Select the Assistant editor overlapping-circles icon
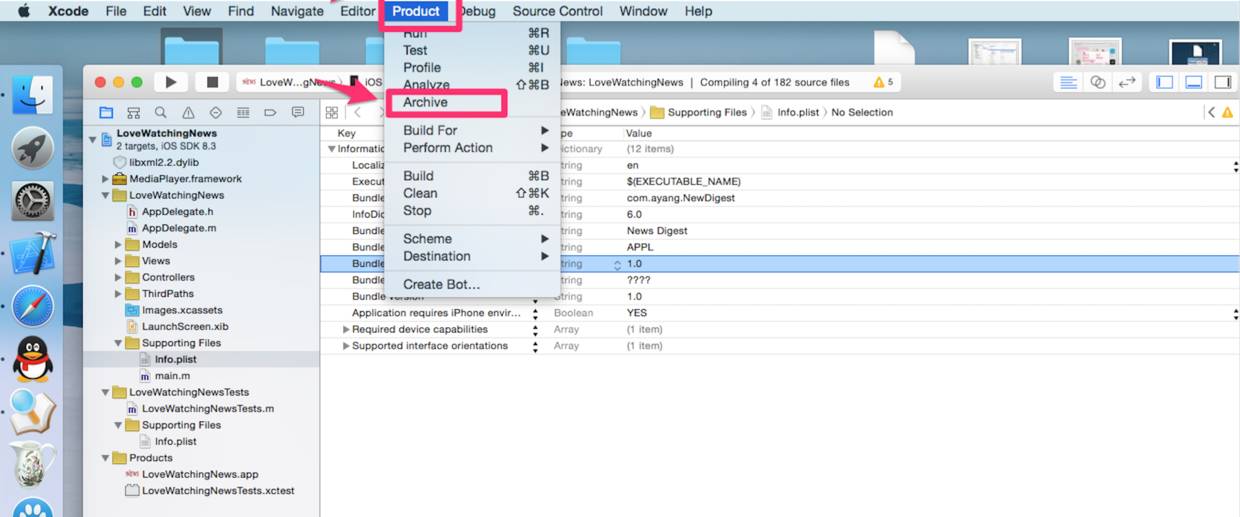This screenshot has height=517, width=1240. tap(1098, 82)
